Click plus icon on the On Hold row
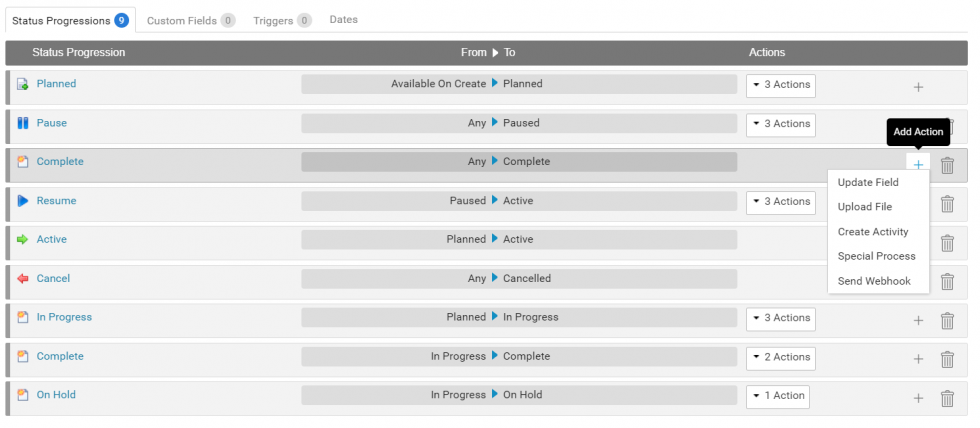The height and width of the screenshot is (428, 980). click(x=918, y=399)
